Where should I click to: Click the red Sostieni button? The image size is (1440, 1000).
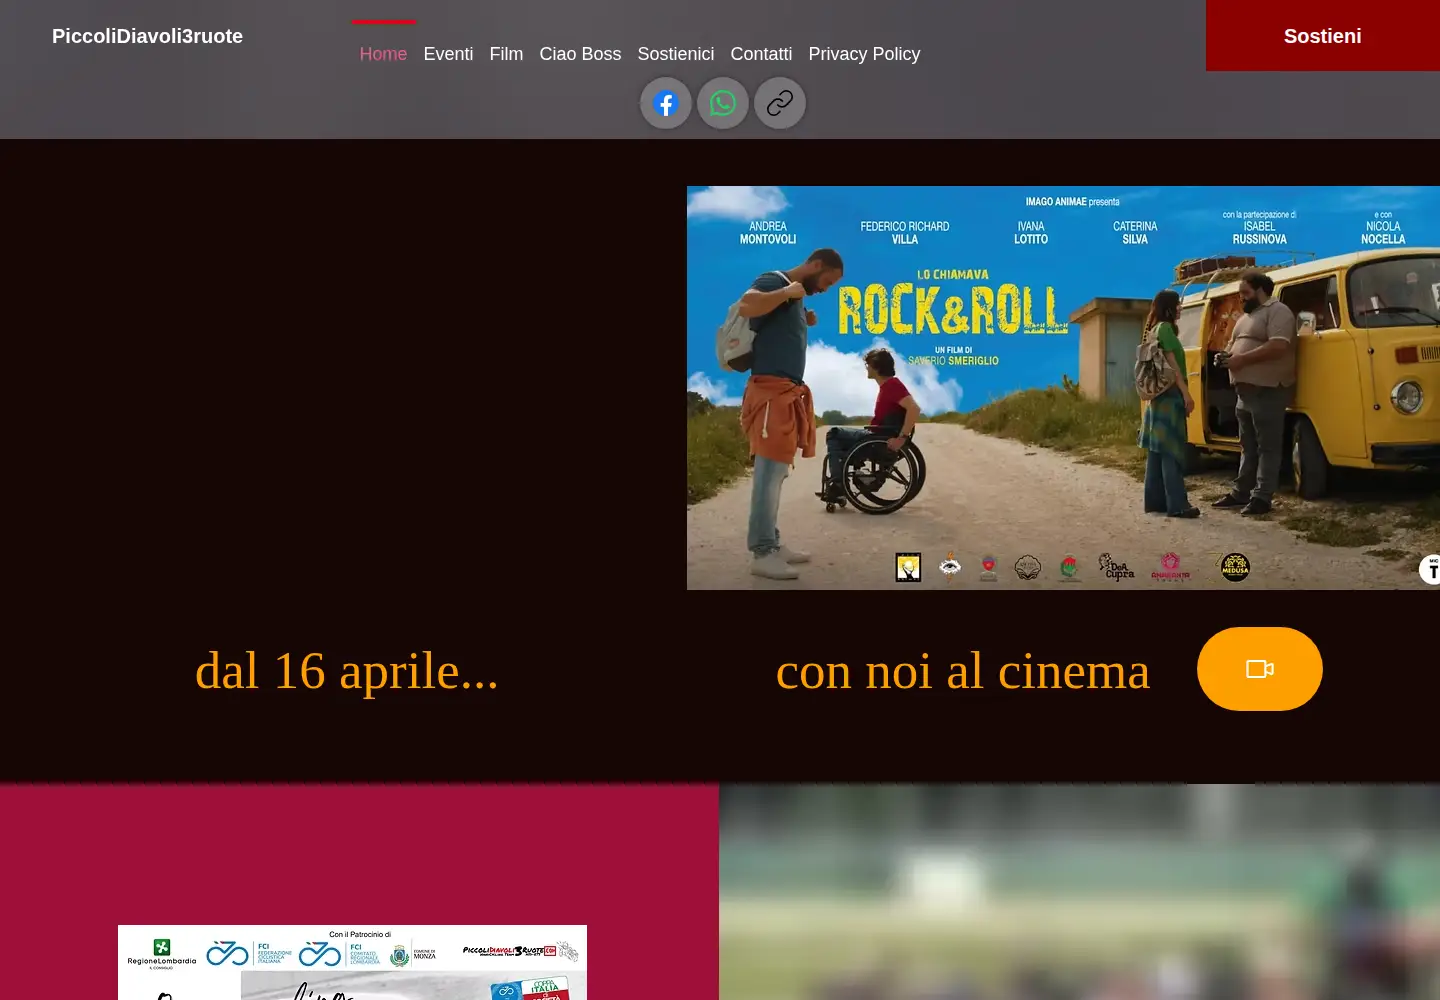coord(1323,36)
